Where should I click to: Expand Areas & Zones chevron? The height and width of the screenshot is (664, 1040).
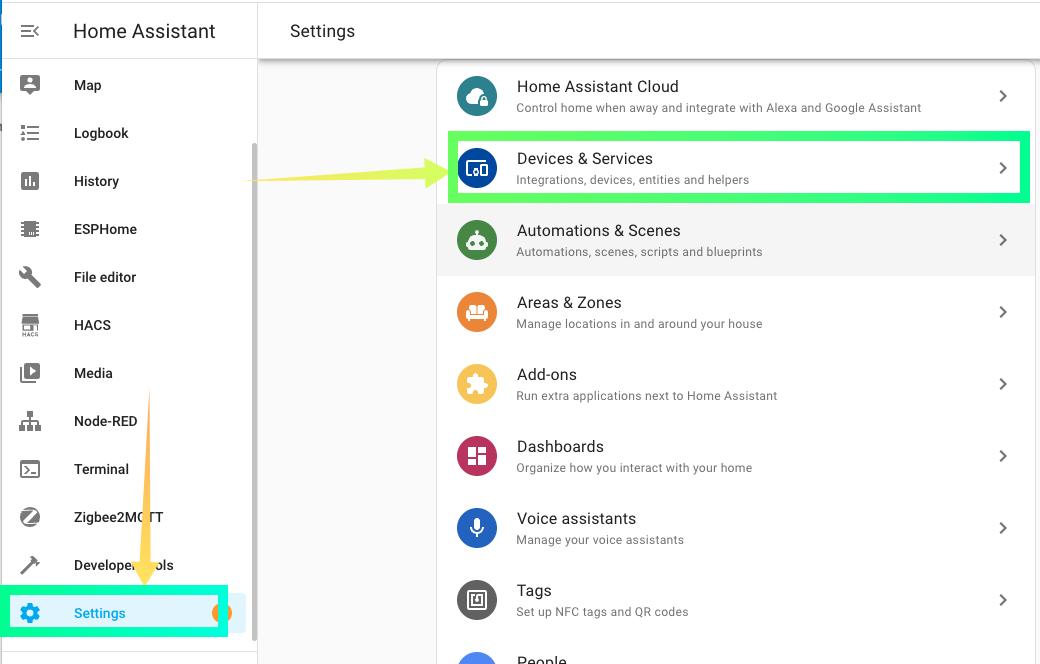[x=1003, y=312]
